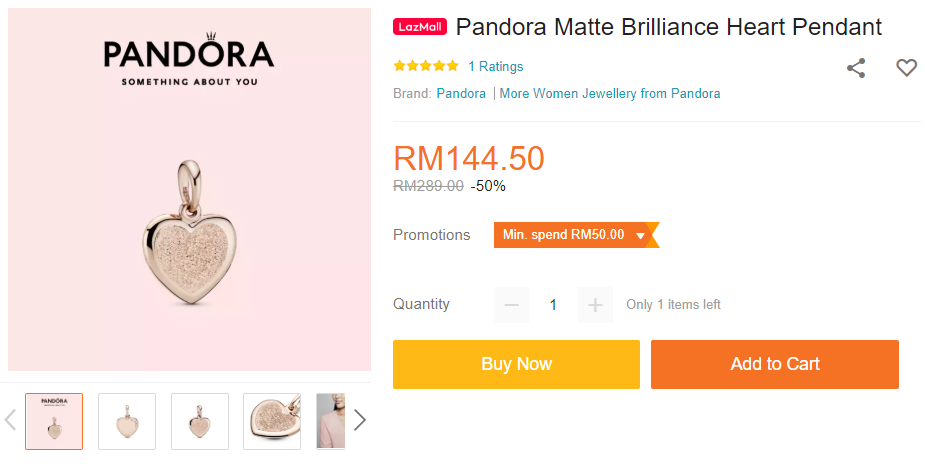925x466 pixels.
Task: Decrease quantity with the minus button
Action: pyautogui.click(x=511, y=305)
